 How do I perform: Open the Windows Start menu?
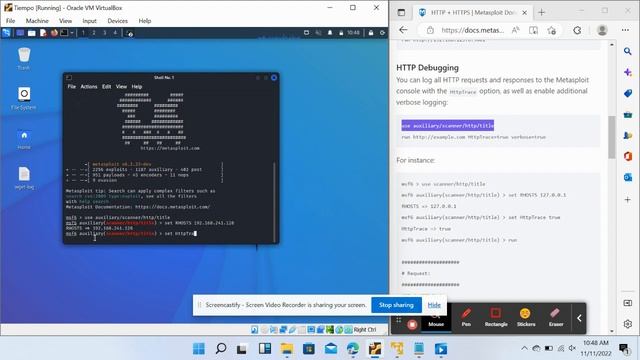pos(199,349)
